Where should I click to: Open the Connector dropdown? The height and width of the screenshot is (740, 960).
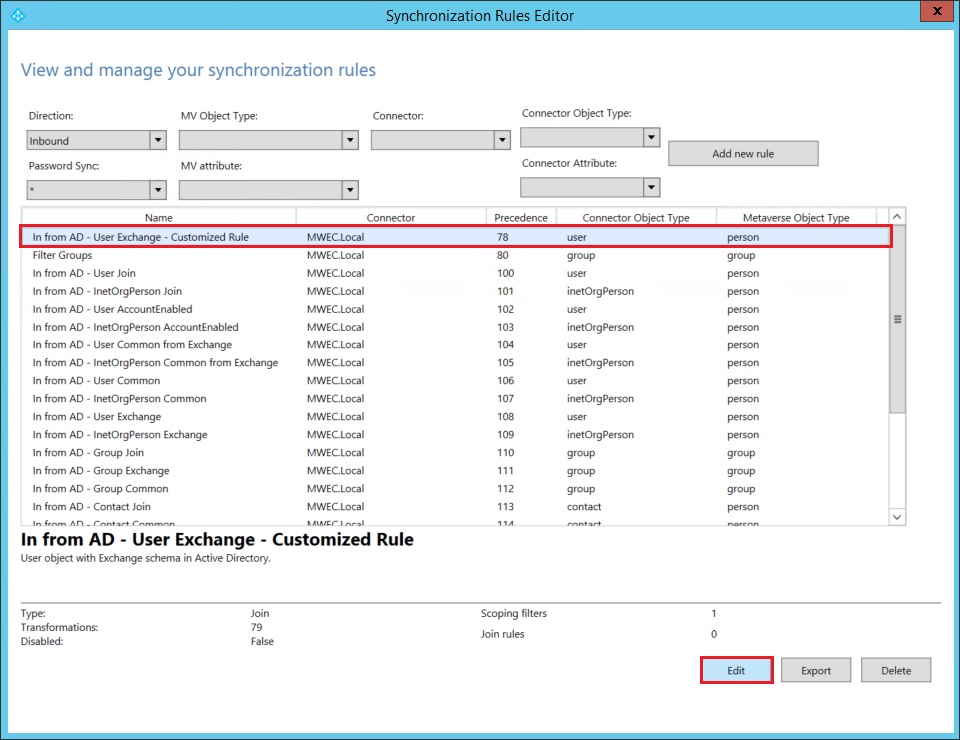pos(502,141)
